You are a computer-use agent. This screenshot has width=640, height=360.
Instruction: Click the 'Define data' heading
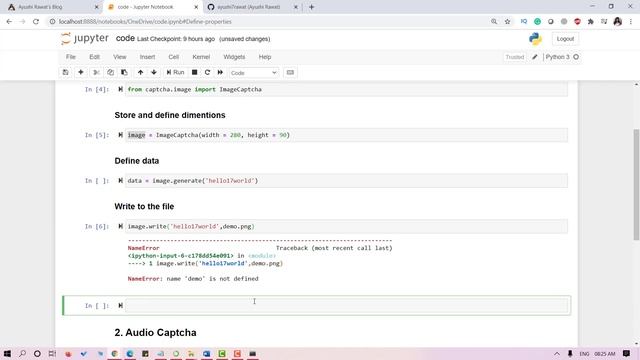tap(137, 161)
